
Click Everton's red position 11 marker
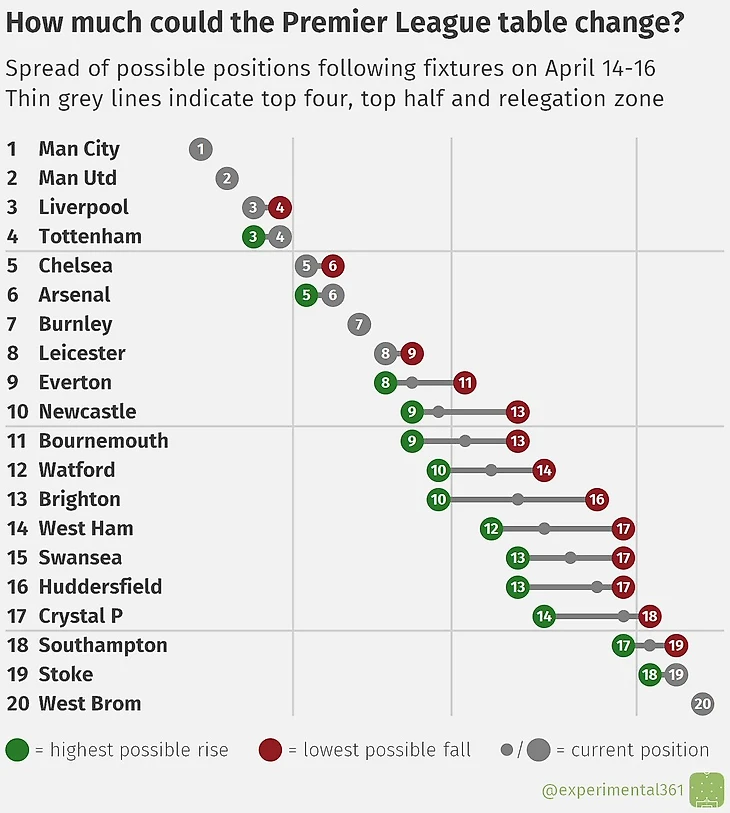[465, 383]
